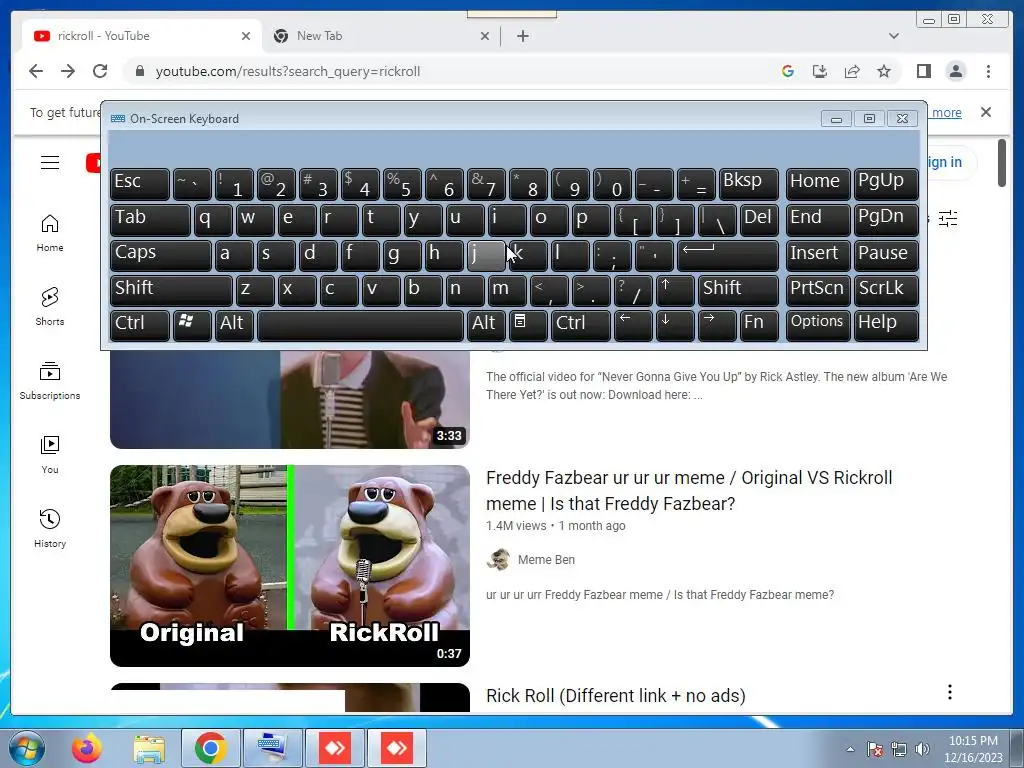1024x768 pixels.
Task: Toggle Caps lock on the On-Screen Keyboard
Action: 161,255
